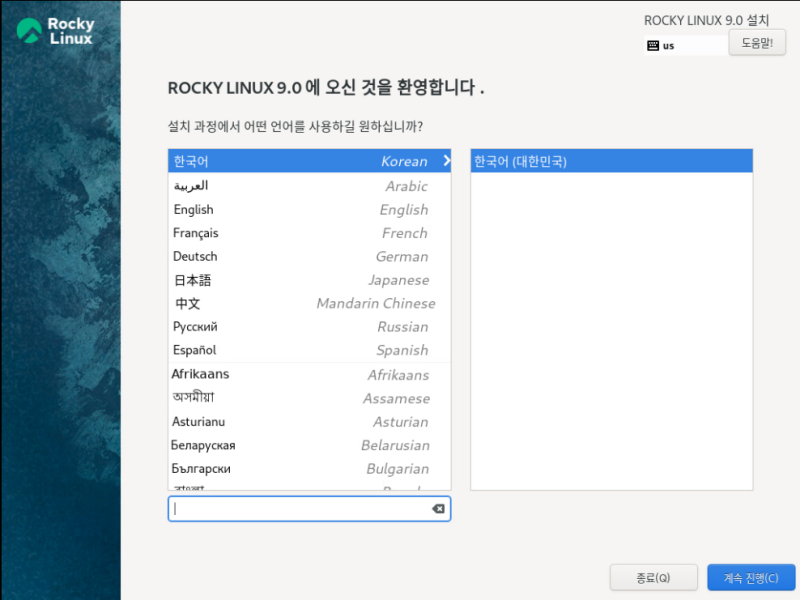Focus the language search input field
This screenshot has height=600, width=800.
tap(309, 509)
